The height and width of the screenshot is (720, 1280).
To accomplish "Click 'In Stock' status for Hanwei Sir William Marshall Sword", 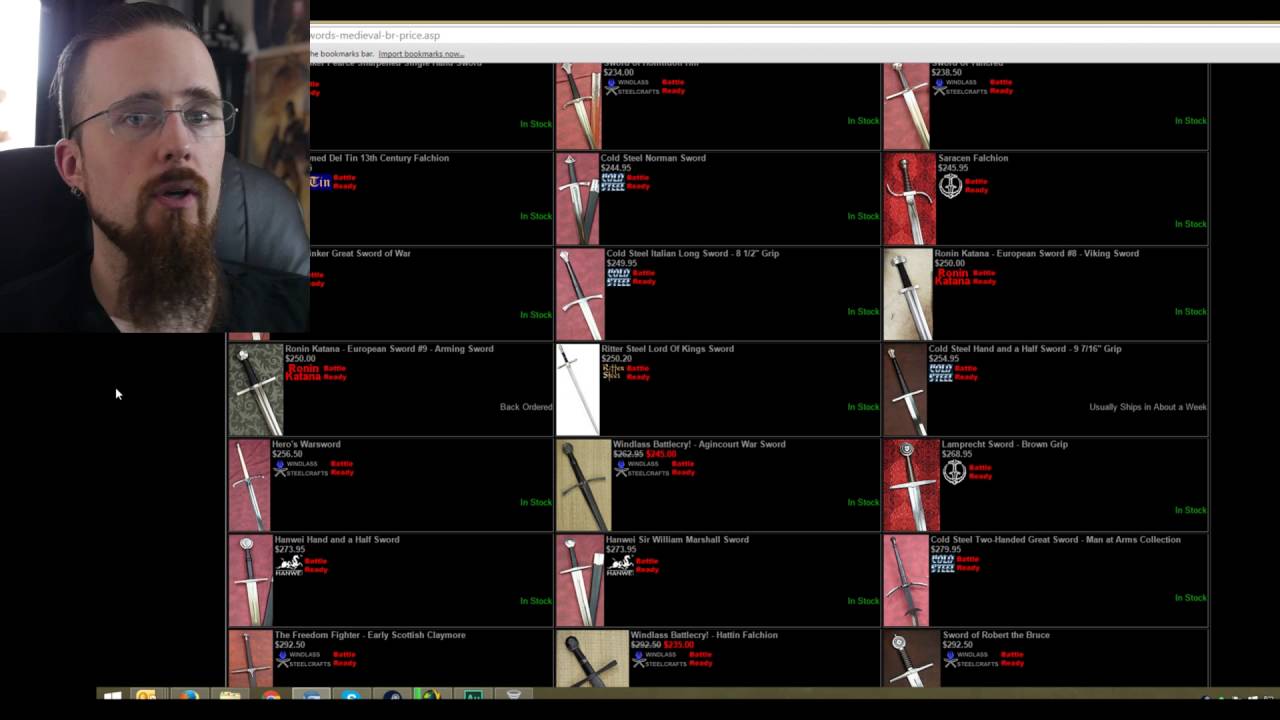I will pos(864,601).
